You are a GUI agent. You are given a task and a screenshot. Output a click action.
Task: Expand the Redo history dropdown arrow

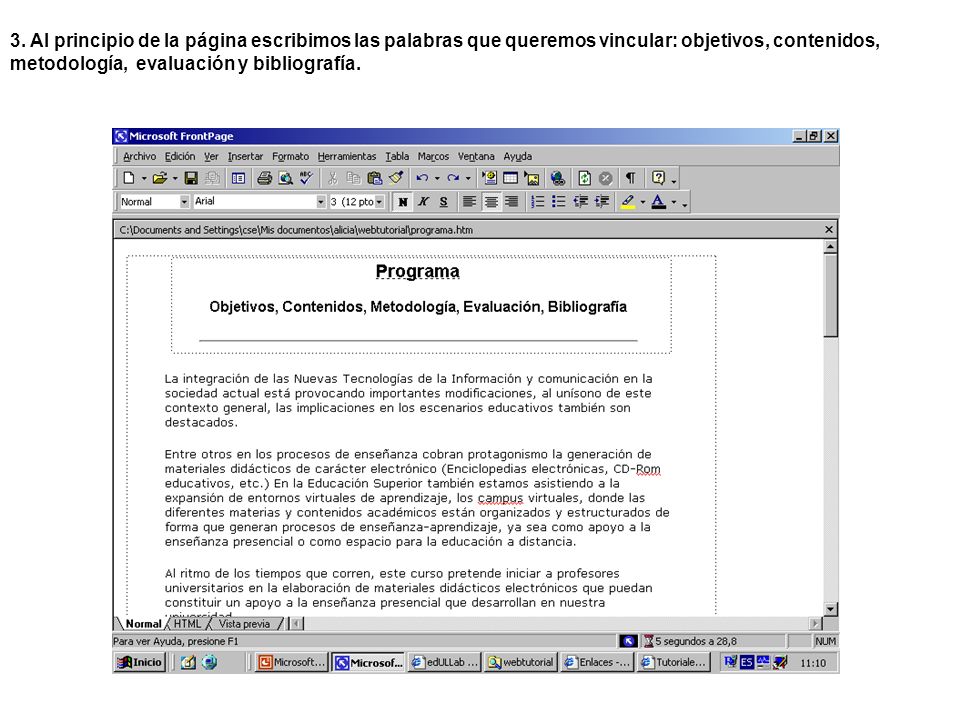pos(468,178)
